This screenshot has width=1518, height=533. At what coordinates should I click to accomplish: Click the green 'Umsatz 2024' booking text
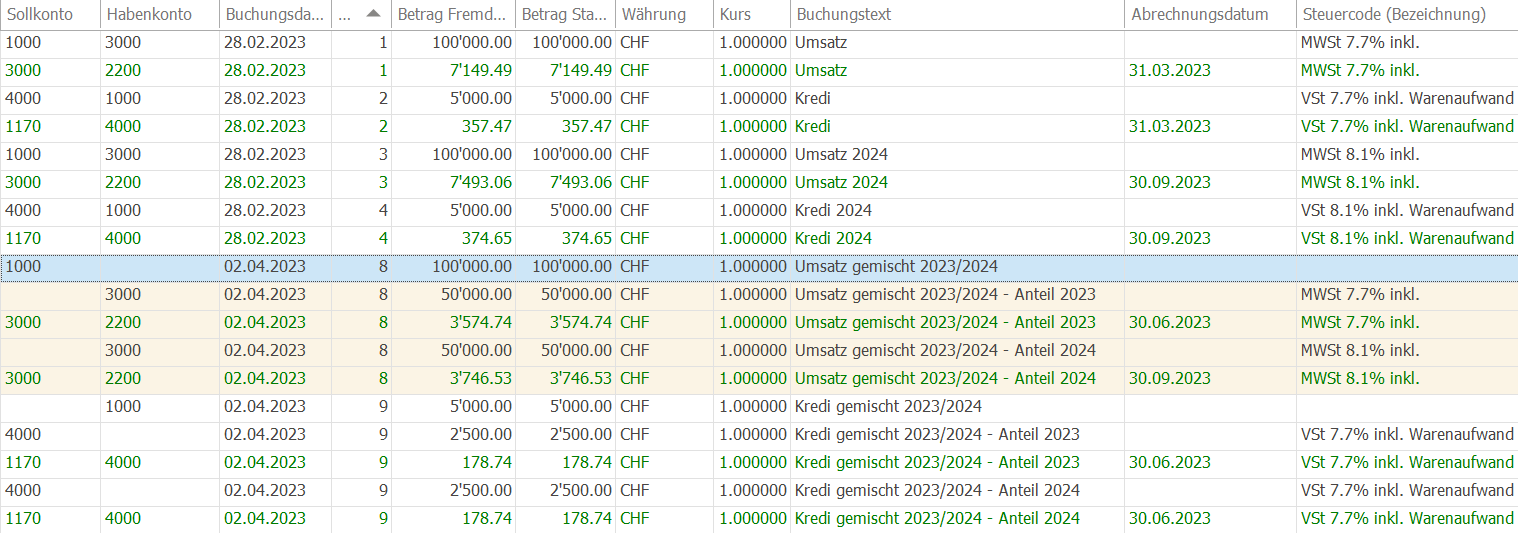coord(841,182)
